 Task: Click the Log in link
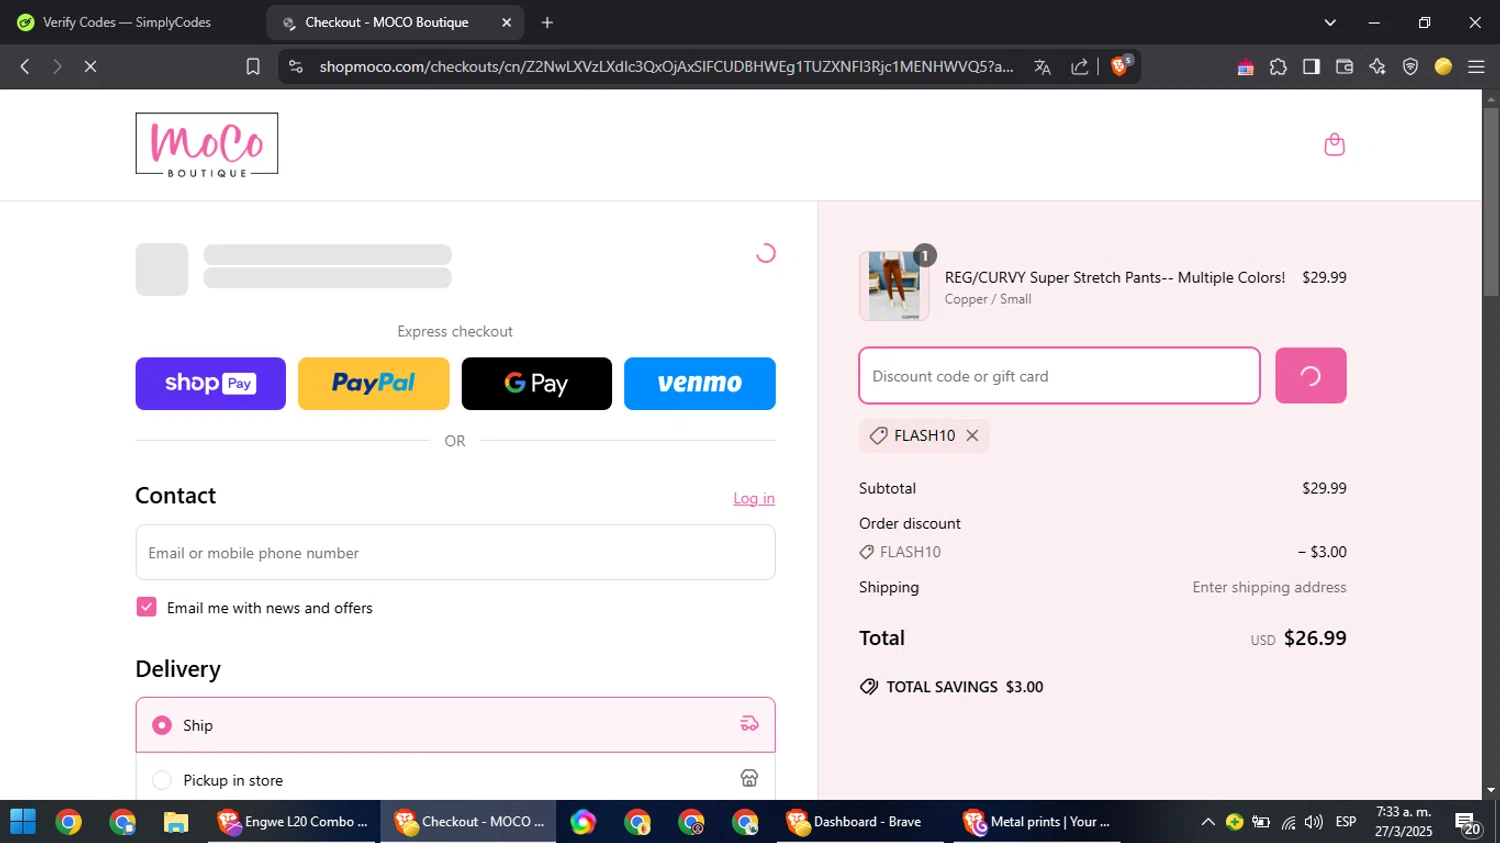pyautogui.click(x=754, y=498)
